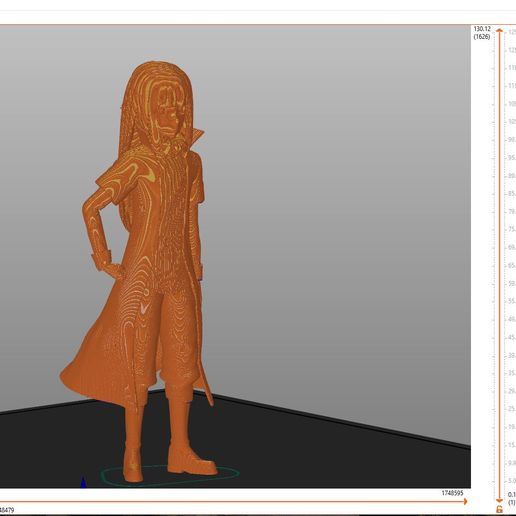The height and width of the screenshot is (516, 516).
Task: Click the blue axis marker on the bed
Action: (83, 482)
